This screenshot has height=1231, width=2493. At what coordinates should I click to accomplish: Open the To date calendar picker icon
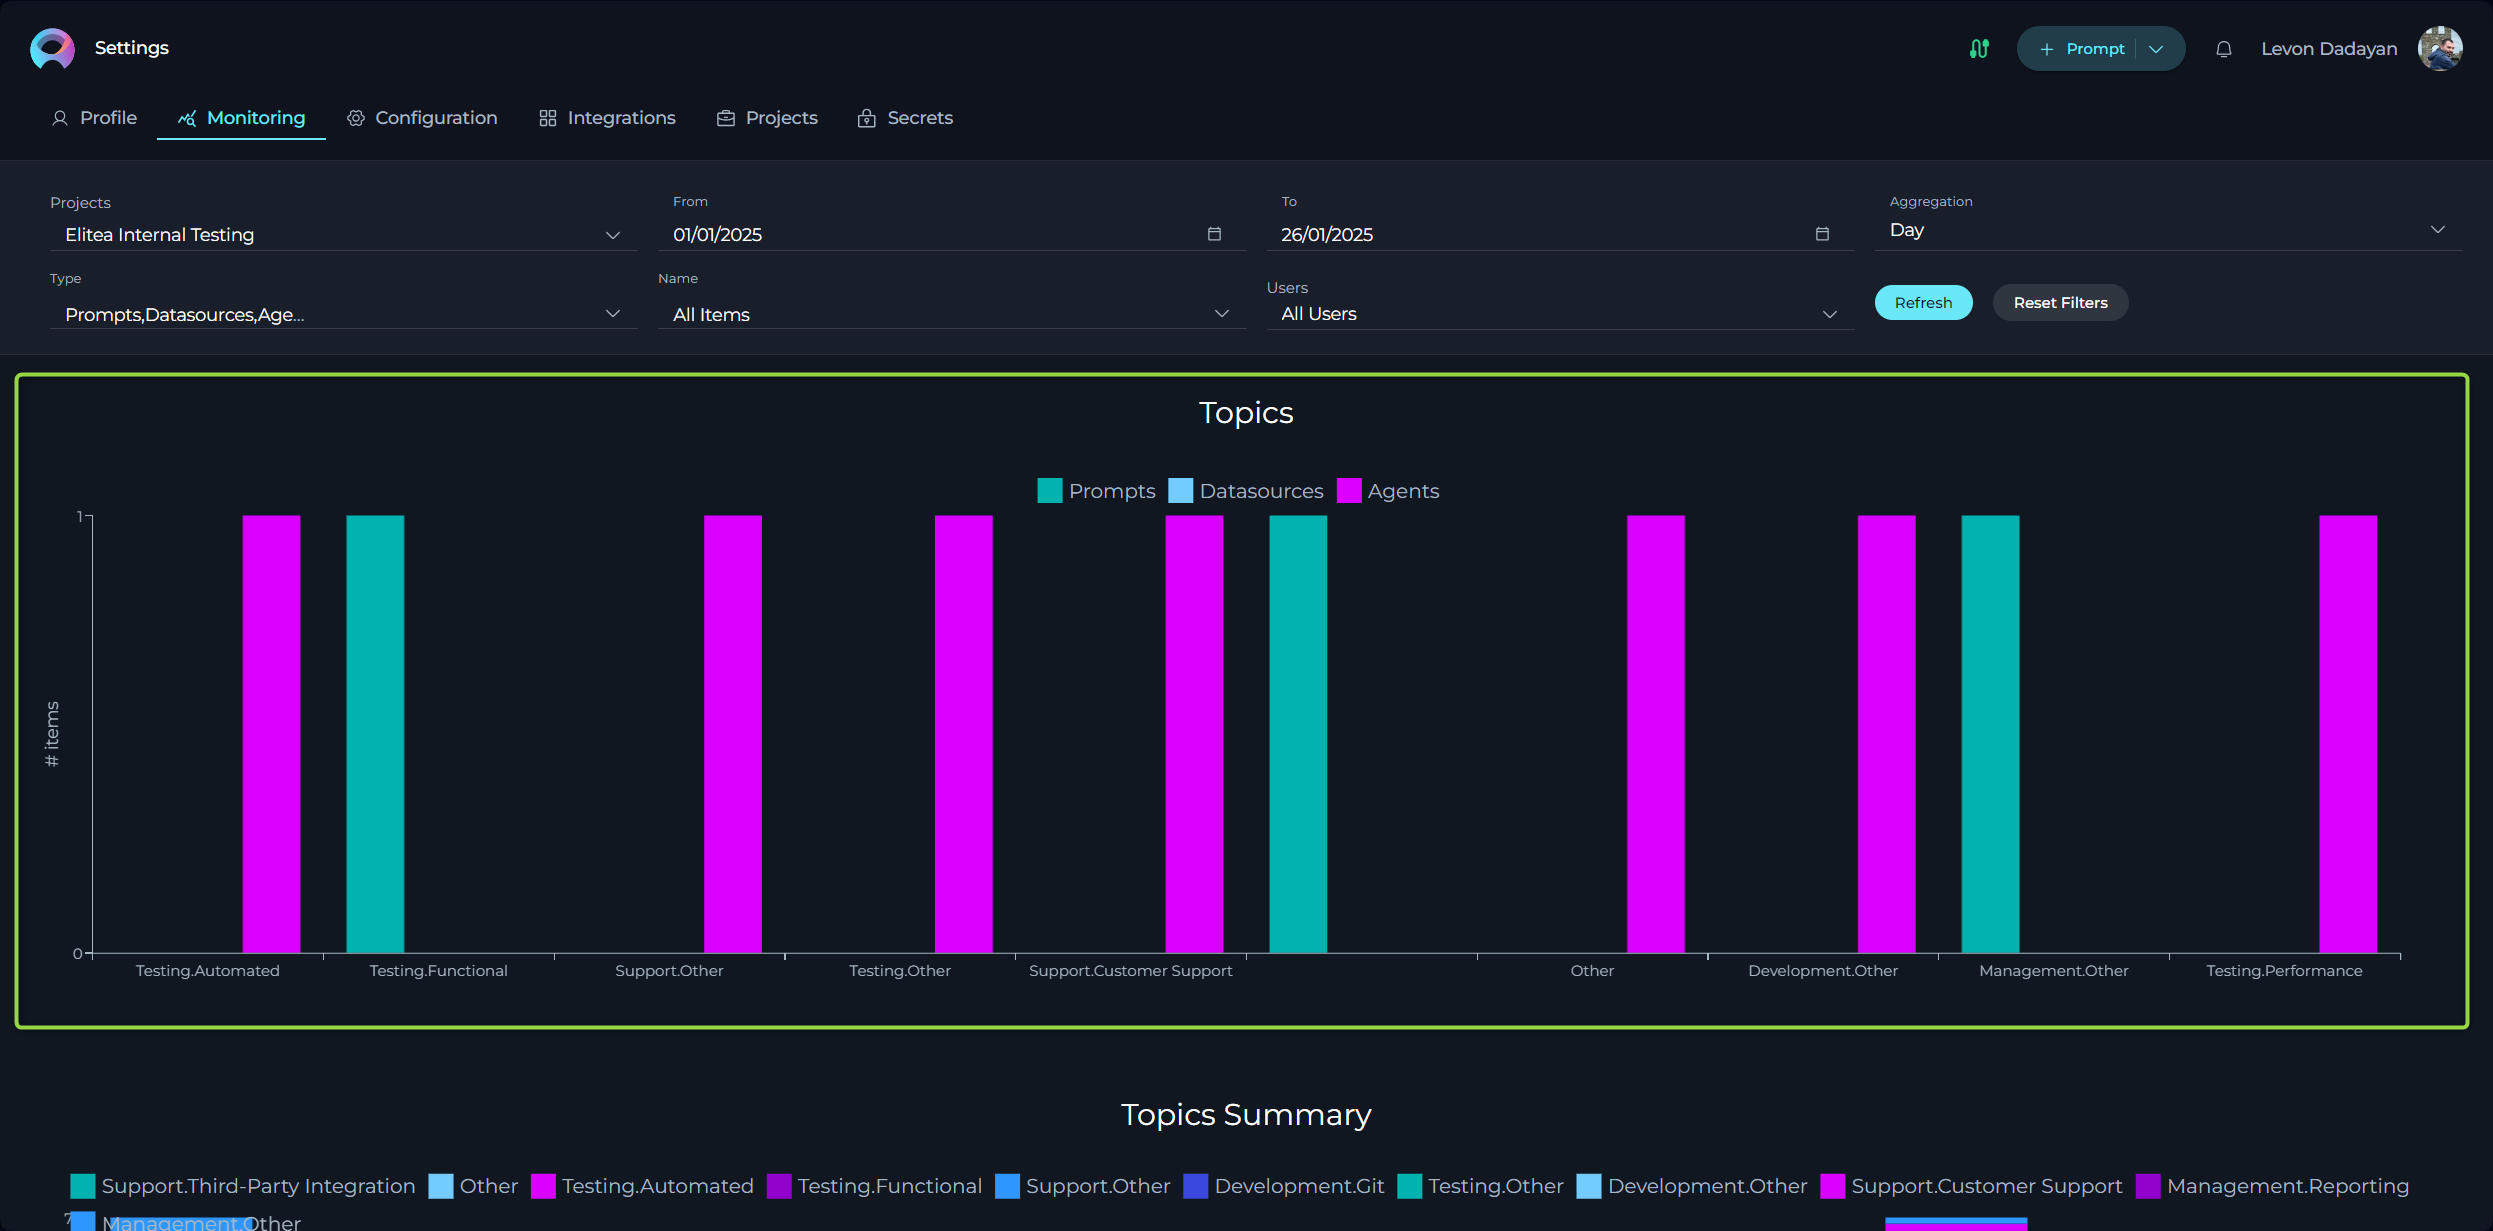click(x=1822, y=234)
